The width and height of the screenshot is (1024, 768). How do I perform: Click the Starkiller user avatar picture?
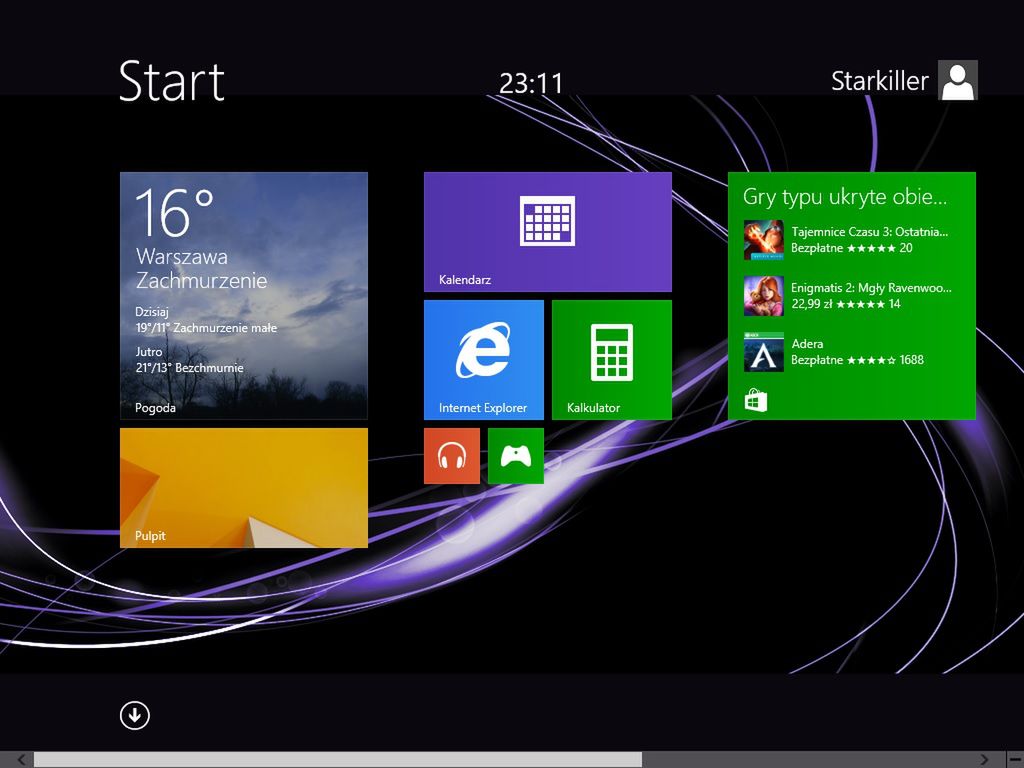(957, 80)
